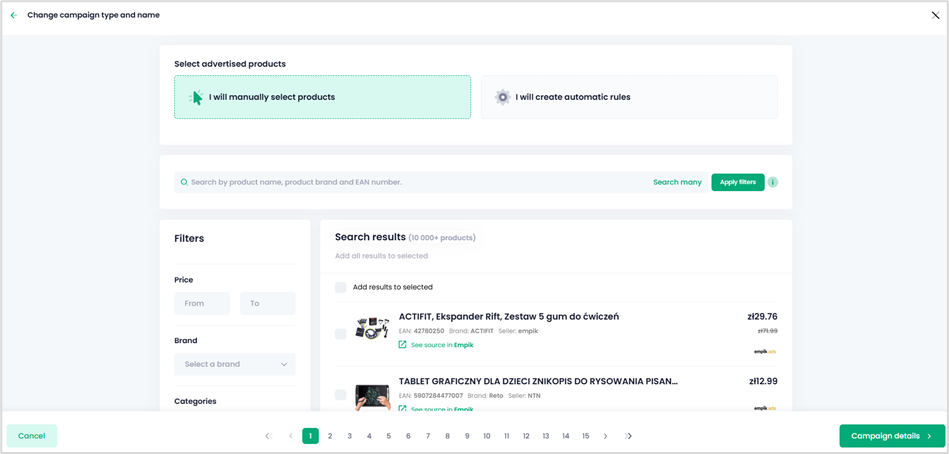The height and width of the screenshot is (454, 949).
Task: Go to previous page using left arrow
Action: pyautogui.click(x=291, y=436)
